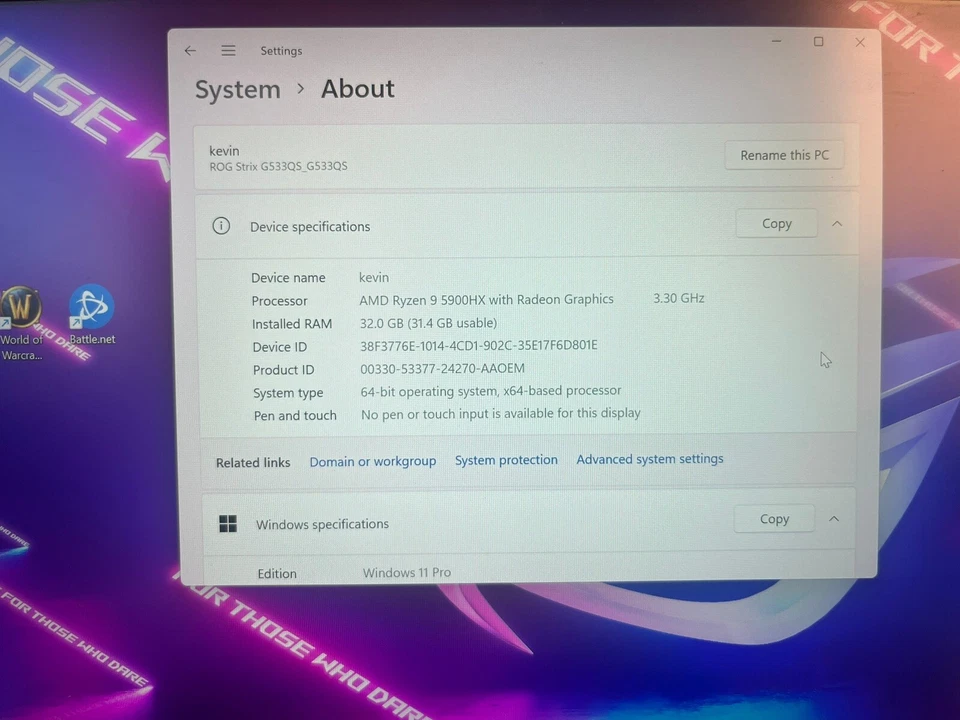
Task: Open Advanced system settings link
Action: (650, 459)
